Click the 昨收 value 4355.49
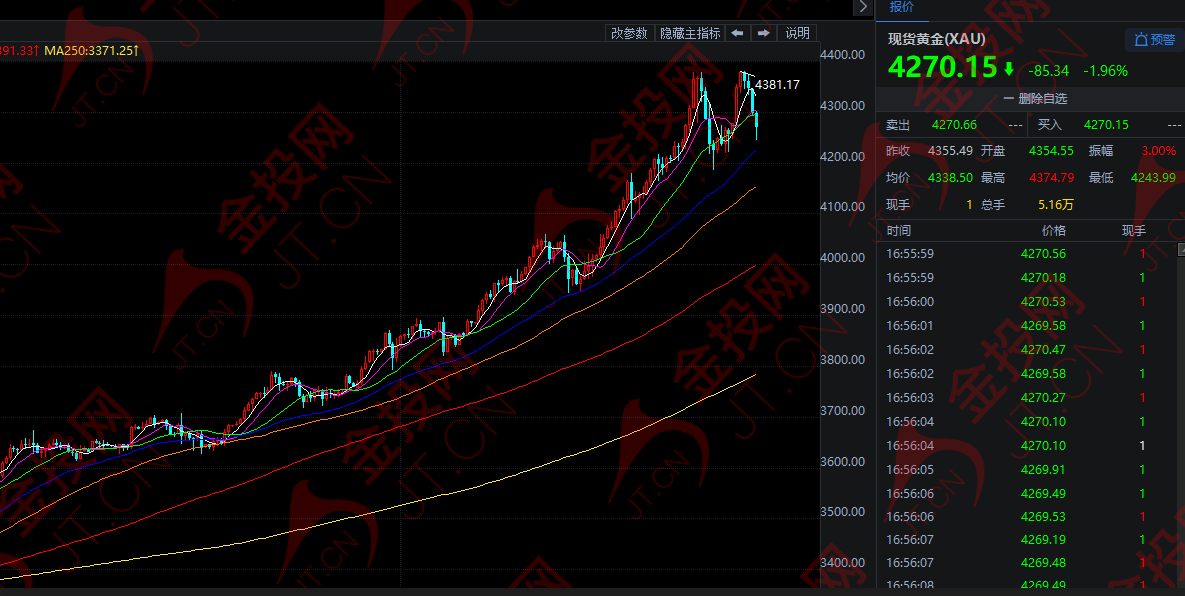This screenshot has height=596, width=1185. pos(950,150)
